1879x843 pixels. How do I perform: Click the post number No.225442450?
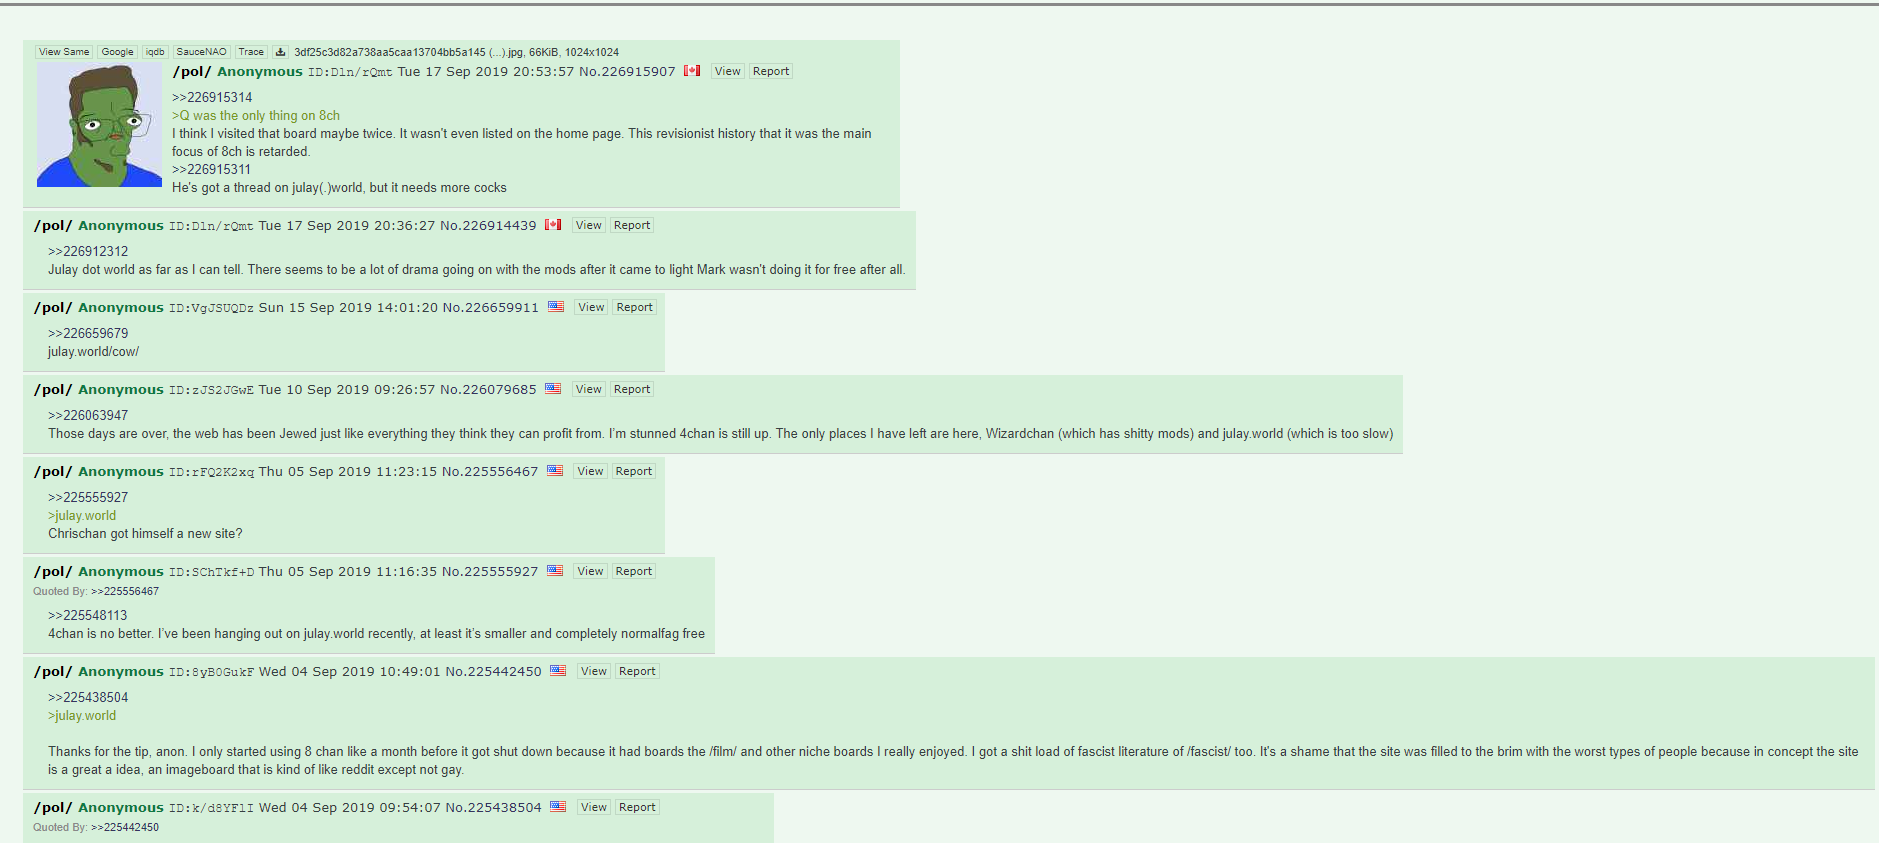pyautogui.click(x=493, y=671)
